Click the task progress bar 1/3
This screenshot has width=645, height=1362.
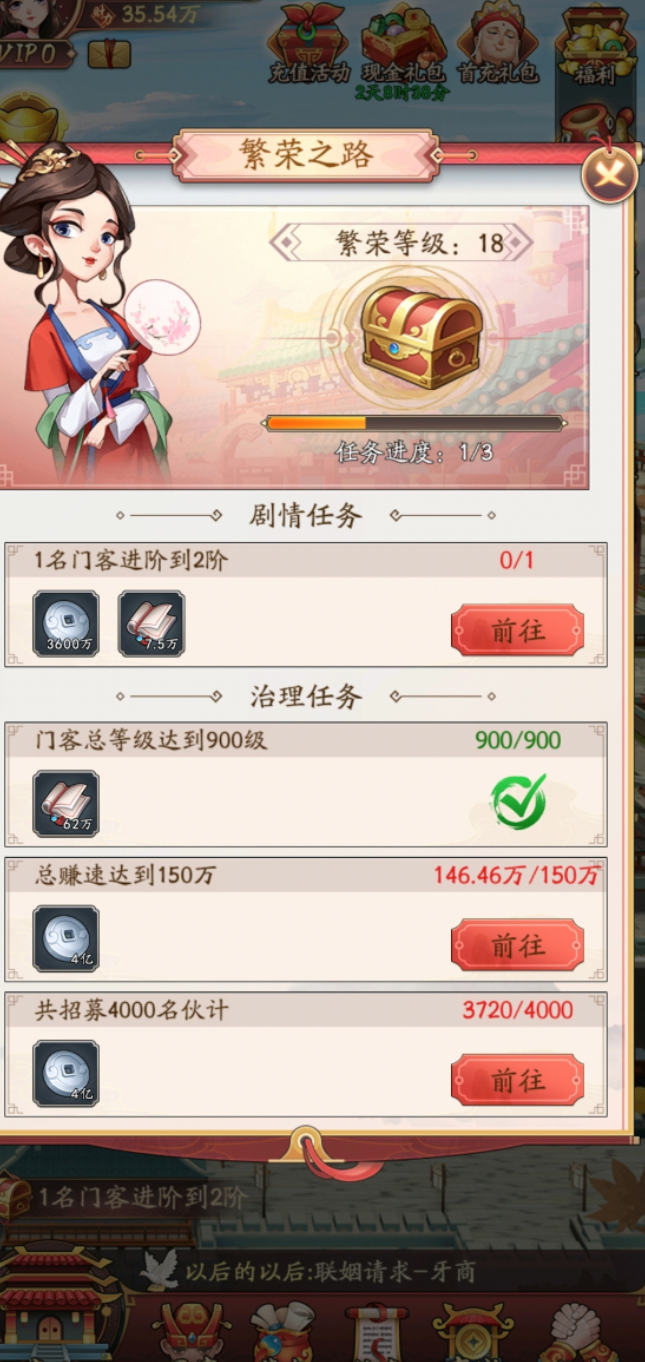click(414, 424)
